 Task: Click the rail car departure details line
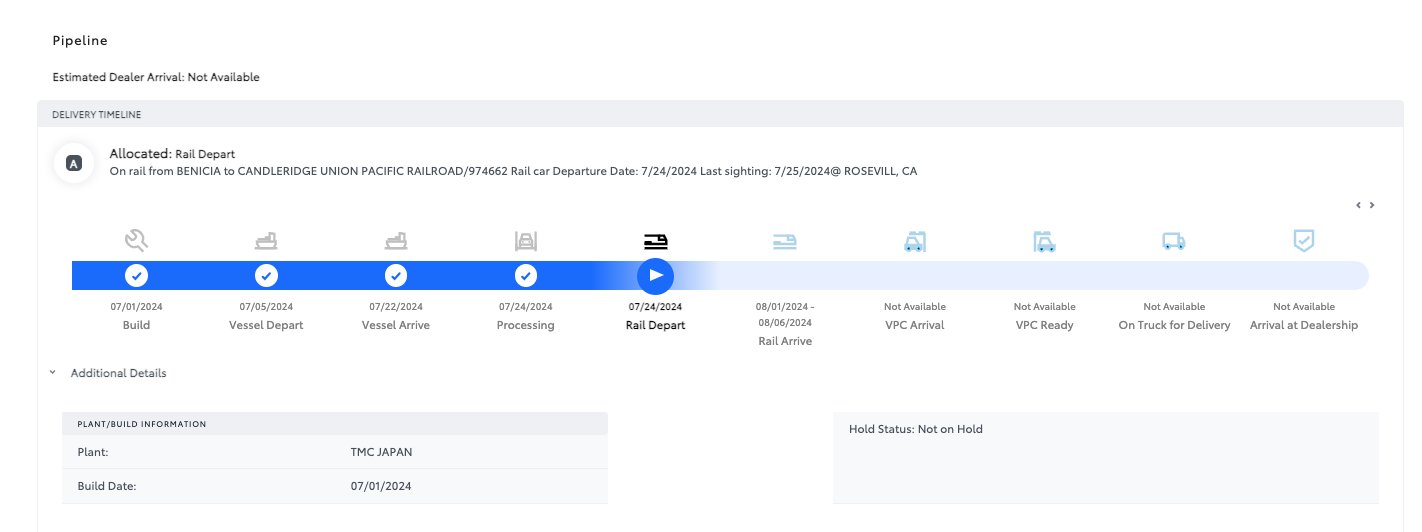coord(513,171)
